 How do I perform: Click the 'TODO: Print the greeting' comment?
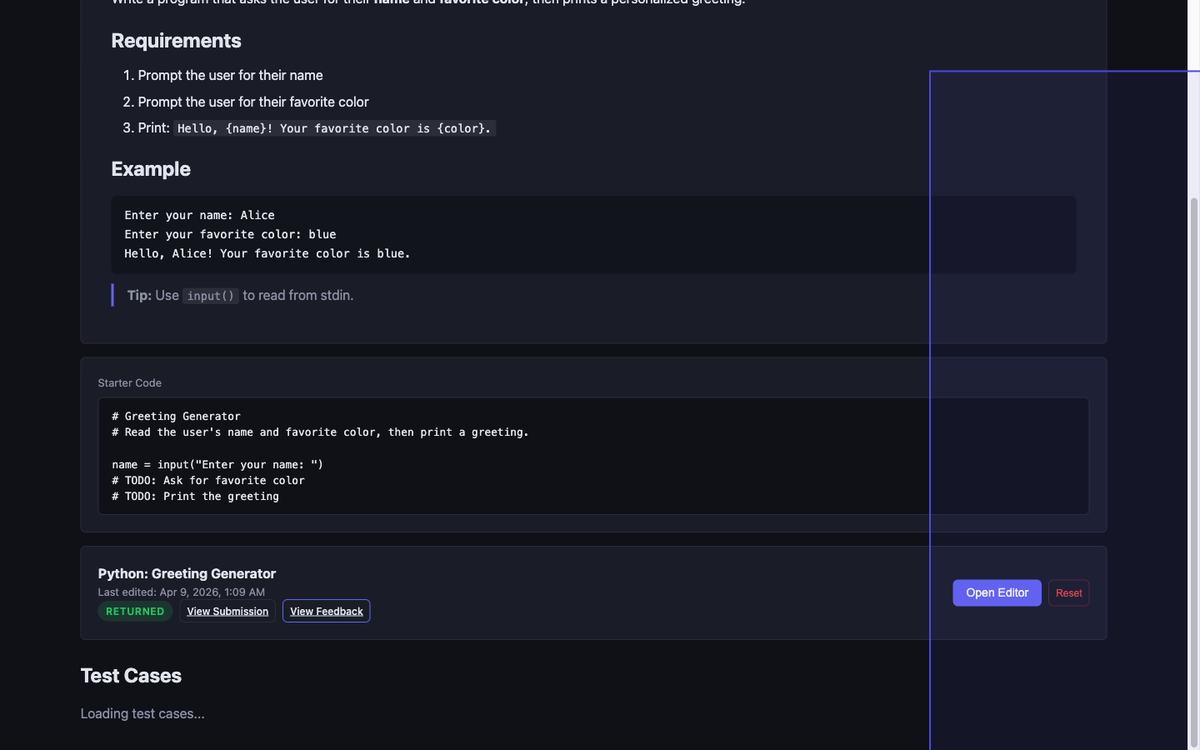click(x=195, y=496)
